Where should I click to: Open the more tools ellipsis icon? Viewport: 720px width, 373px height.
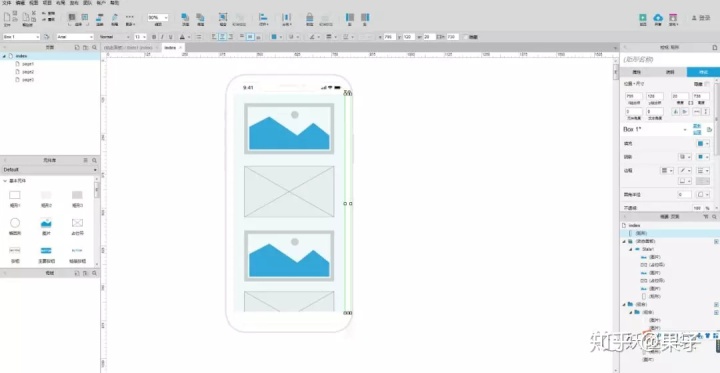point(130,16)
